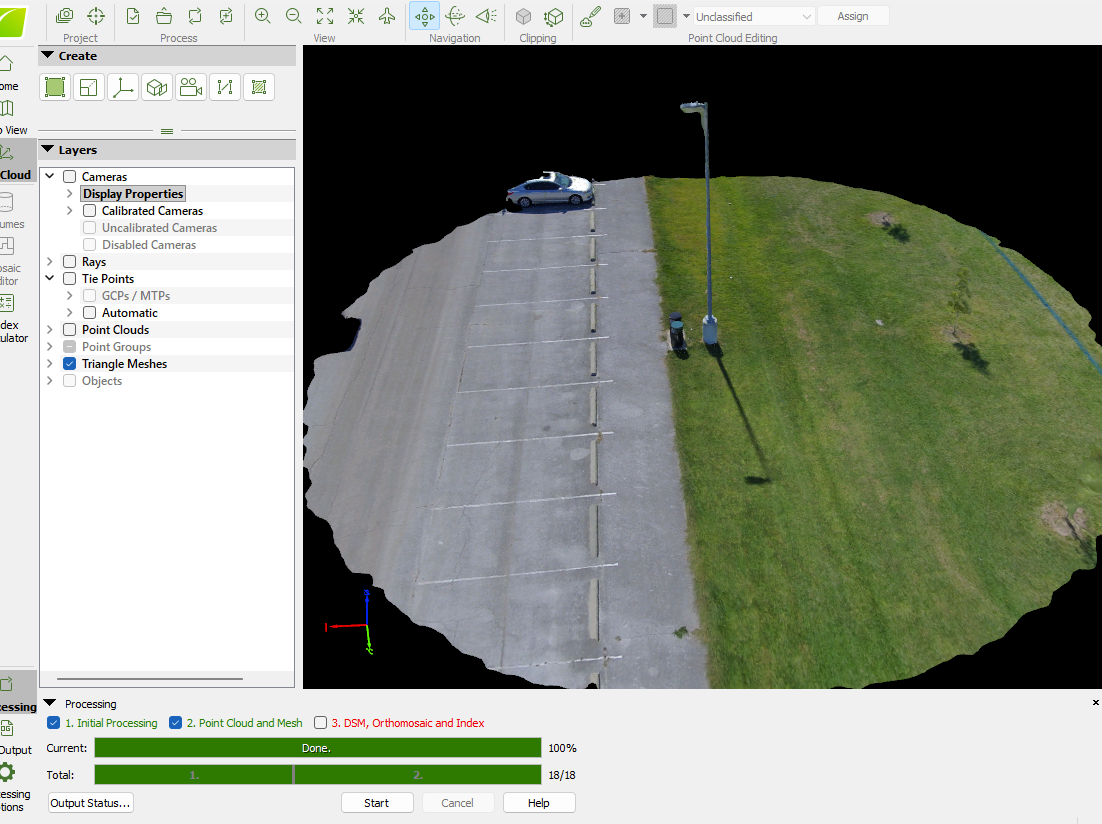Open Processing Options via the gear icon
Image resolution: width=1102 pixels, height=824 pixels.
click(x=7, y=772)
